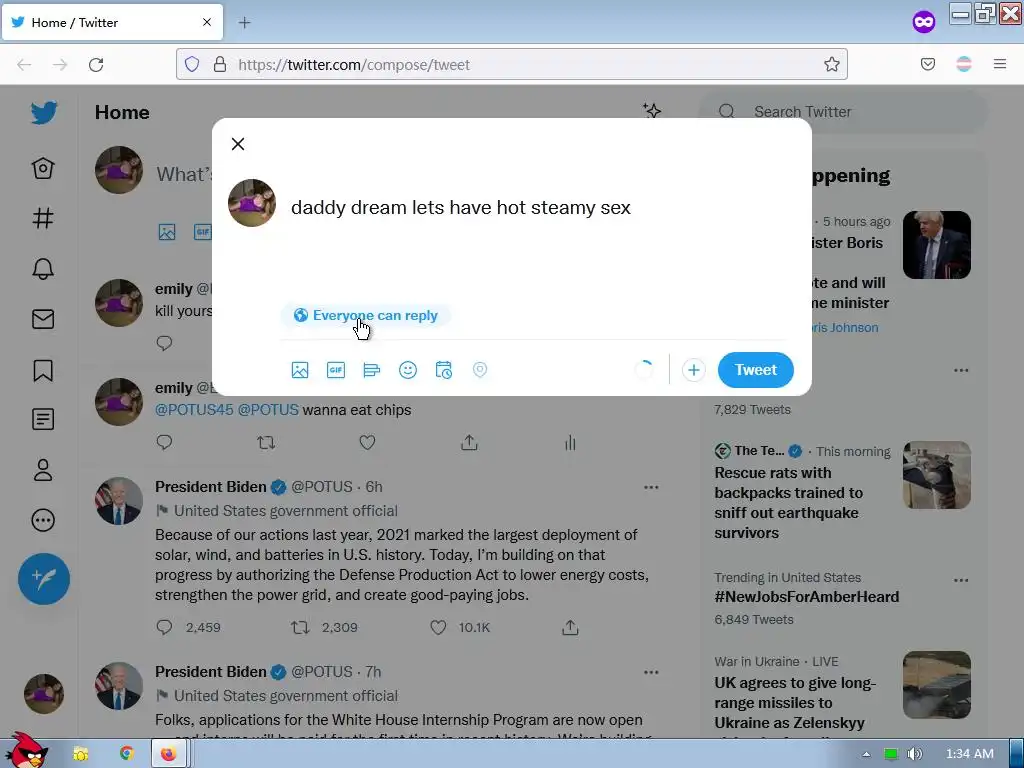Viewport: 1024px width, 768px height.
Task: Open emoji picker in compose dialog
Action: tap(408, 370)
